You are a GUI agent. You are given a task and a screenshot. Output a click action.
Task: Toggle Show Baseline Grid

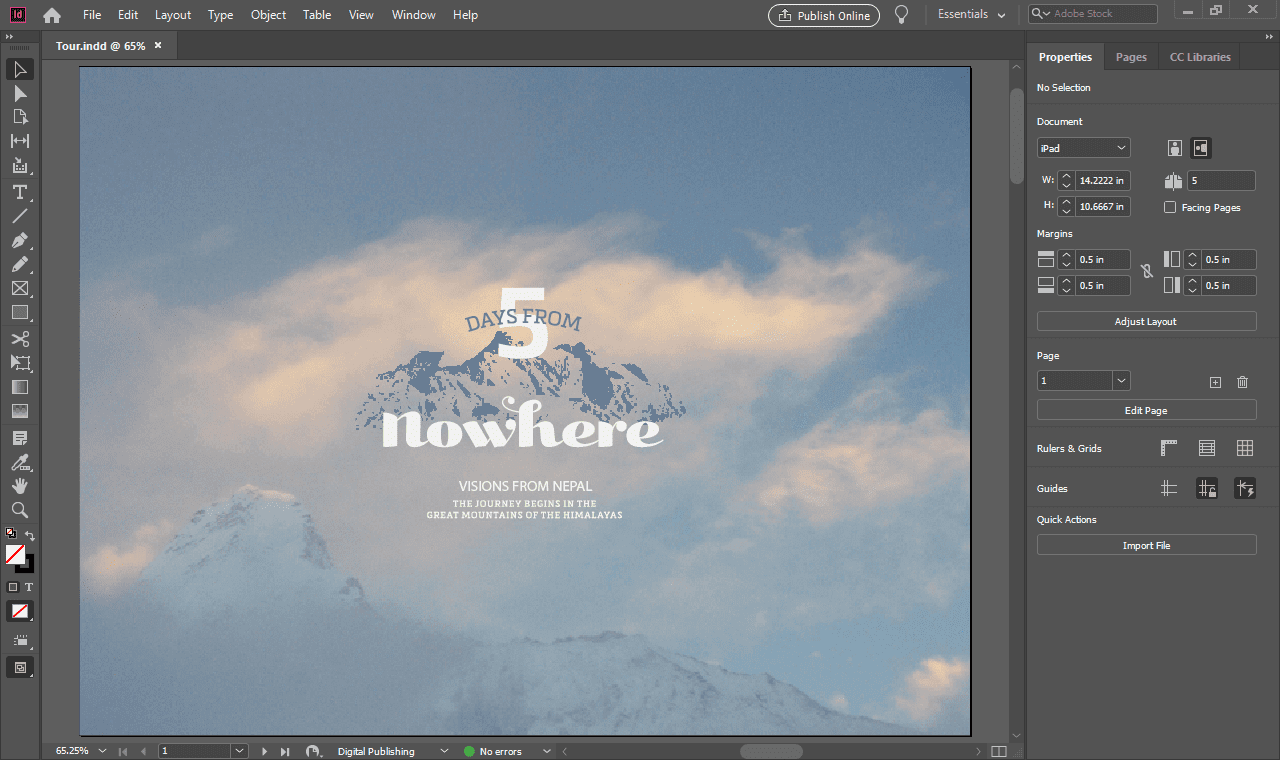[1207, 448]
